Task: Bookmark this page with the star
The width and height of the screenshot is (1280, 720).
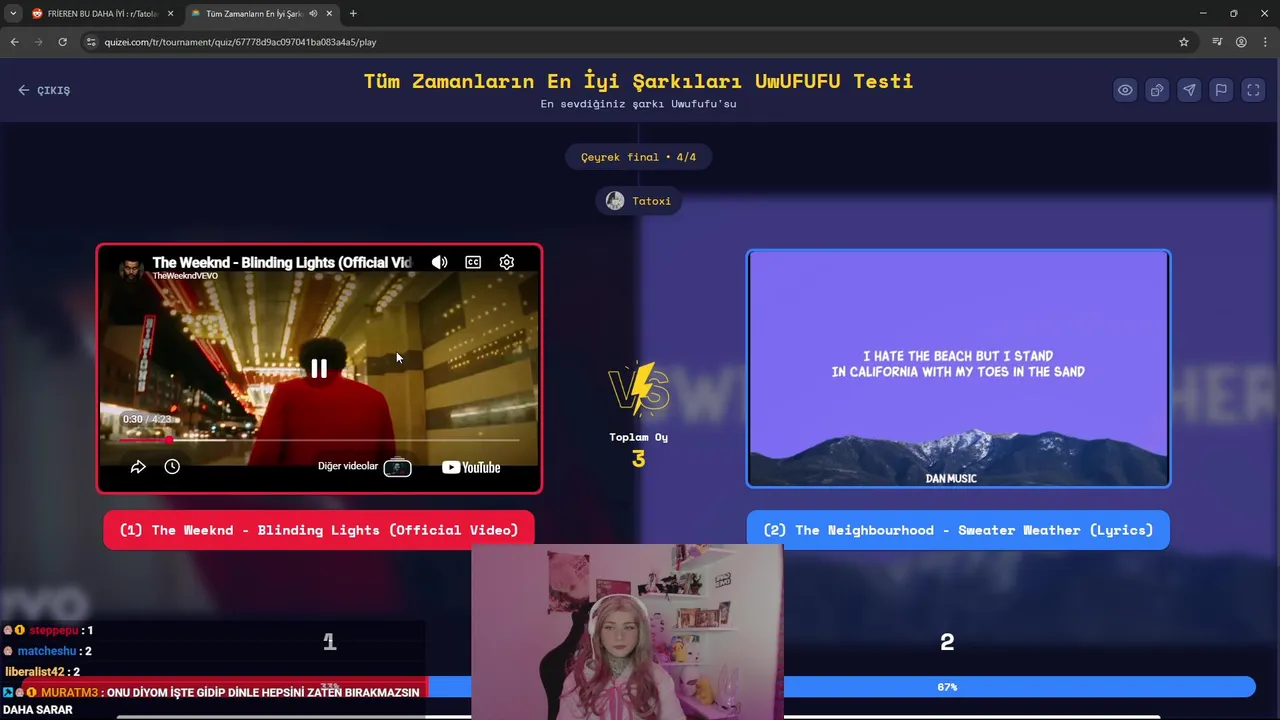Action: 1184,42
